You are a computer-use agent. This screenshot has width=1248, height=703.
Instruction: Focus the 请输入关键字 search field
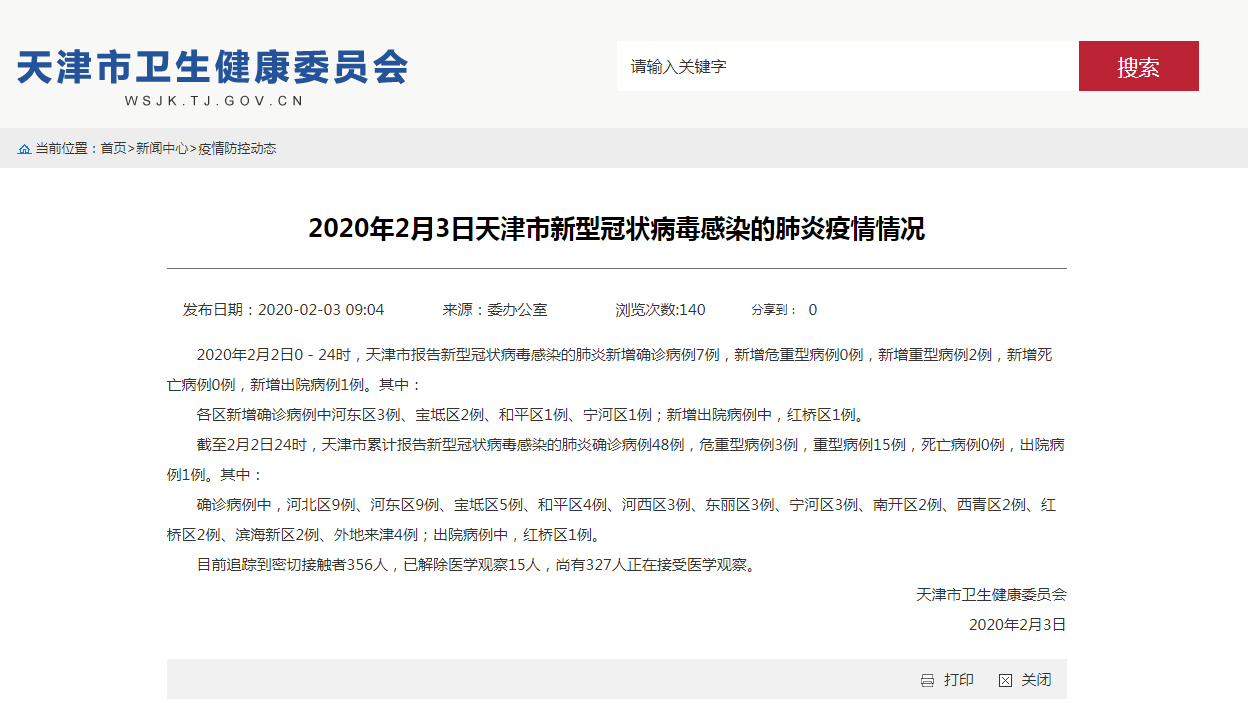(846, 67)
